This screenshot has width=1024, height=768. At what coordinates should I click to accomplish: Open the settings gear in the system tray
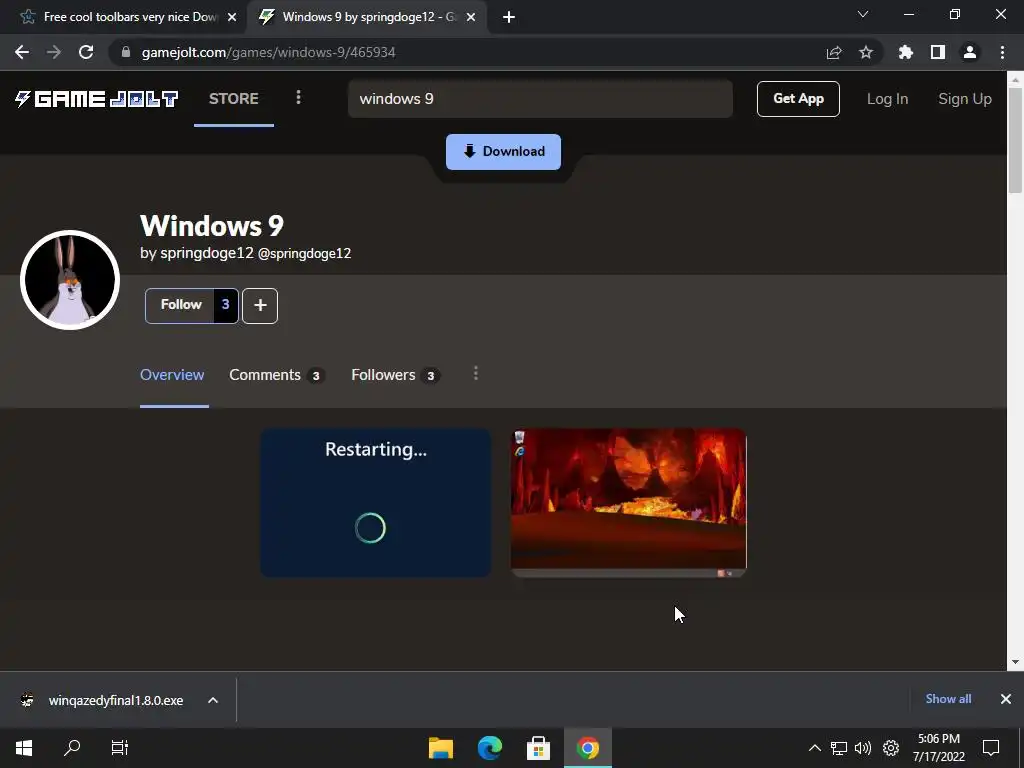pyautogui.click(x=891, y=748)
